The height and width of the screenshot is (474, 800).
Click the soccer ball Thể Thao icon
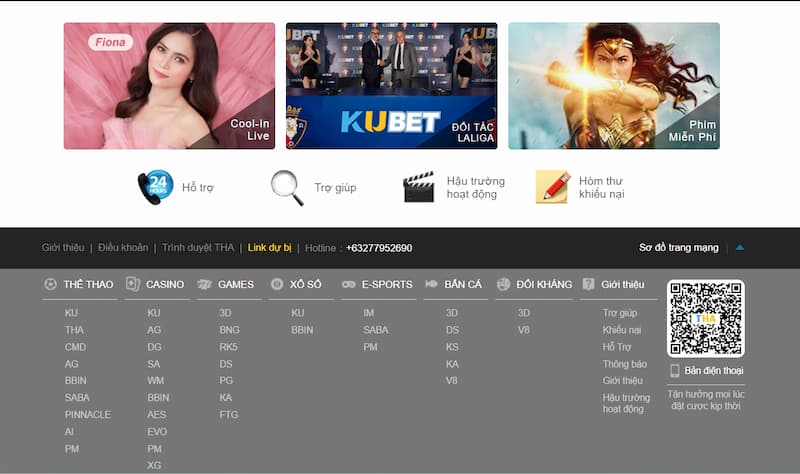coord(50,284)
